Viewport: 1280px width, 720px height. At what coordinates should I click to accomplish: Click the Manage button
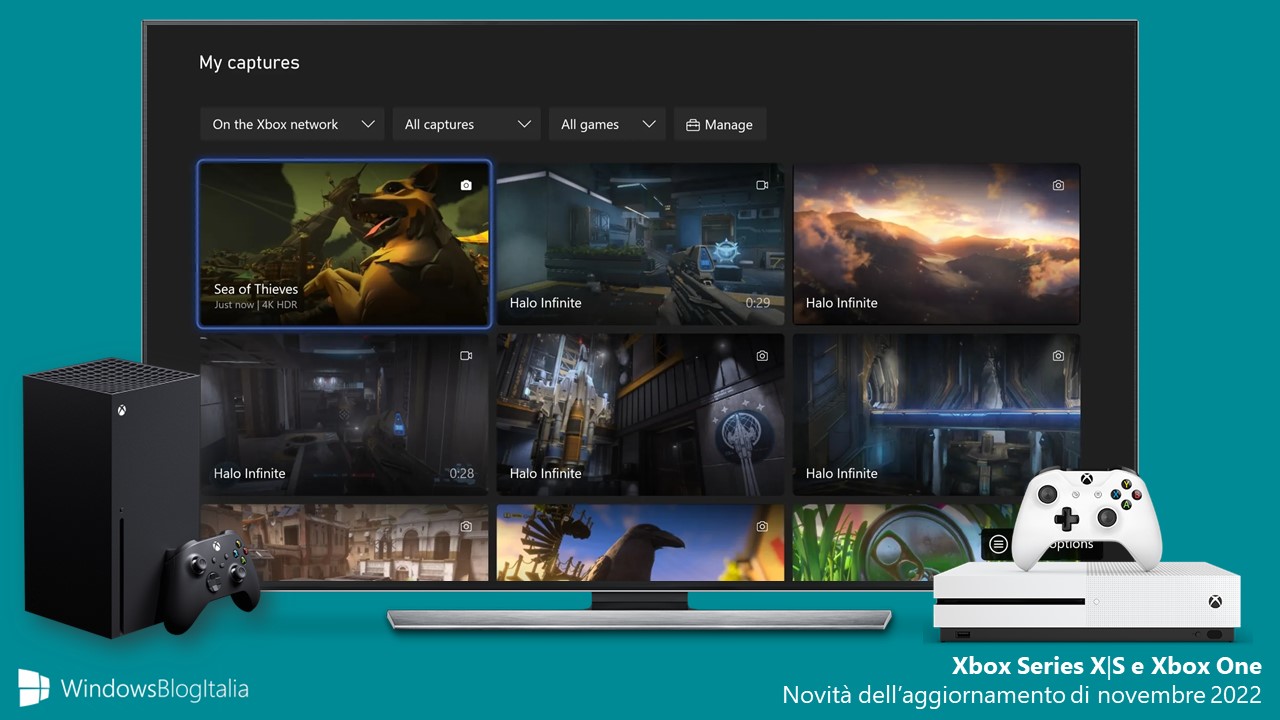720,125
